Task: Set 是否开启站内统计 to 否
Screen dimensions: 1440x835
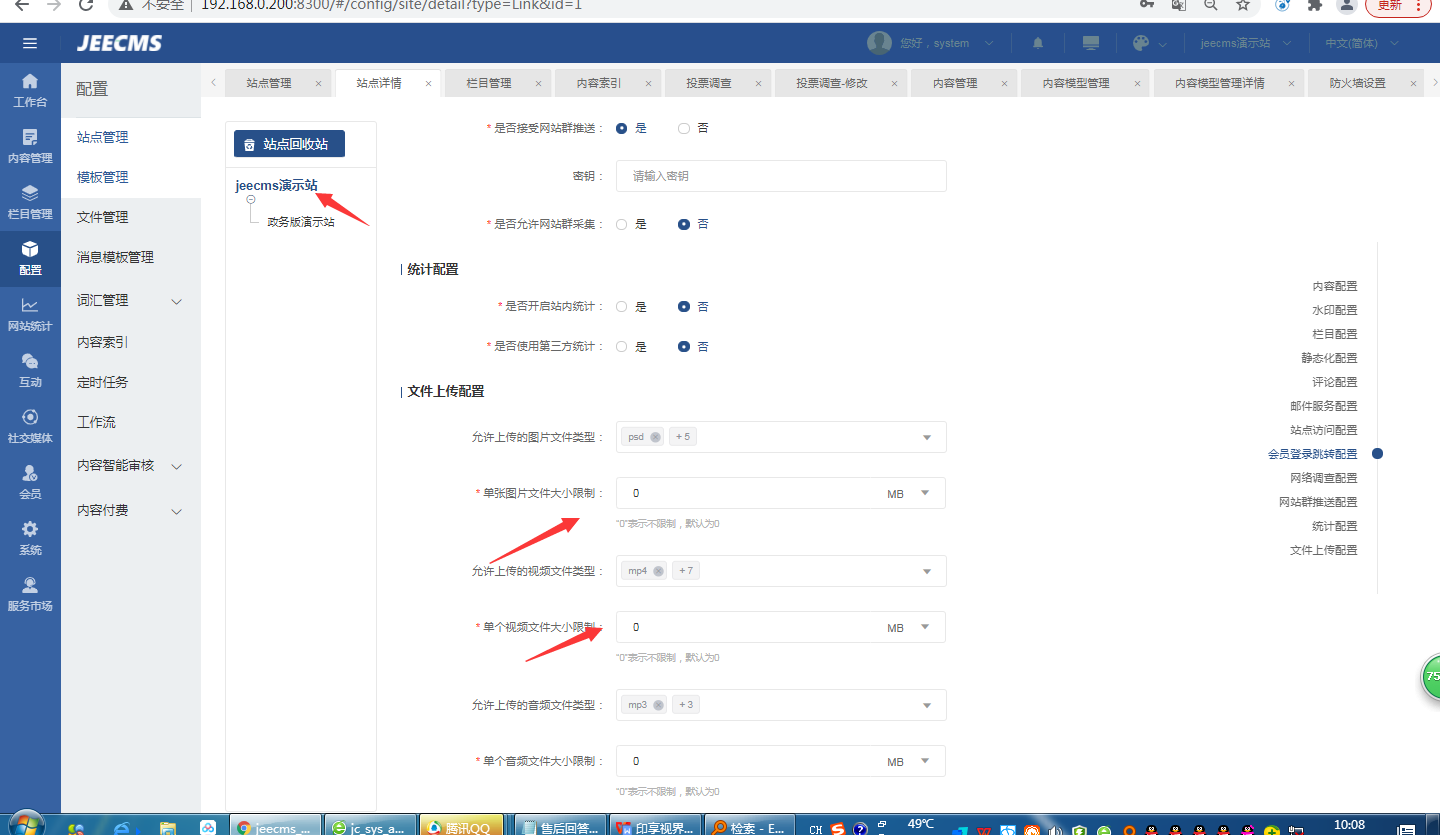Action: pyautogui.click(x=684, y=307)
